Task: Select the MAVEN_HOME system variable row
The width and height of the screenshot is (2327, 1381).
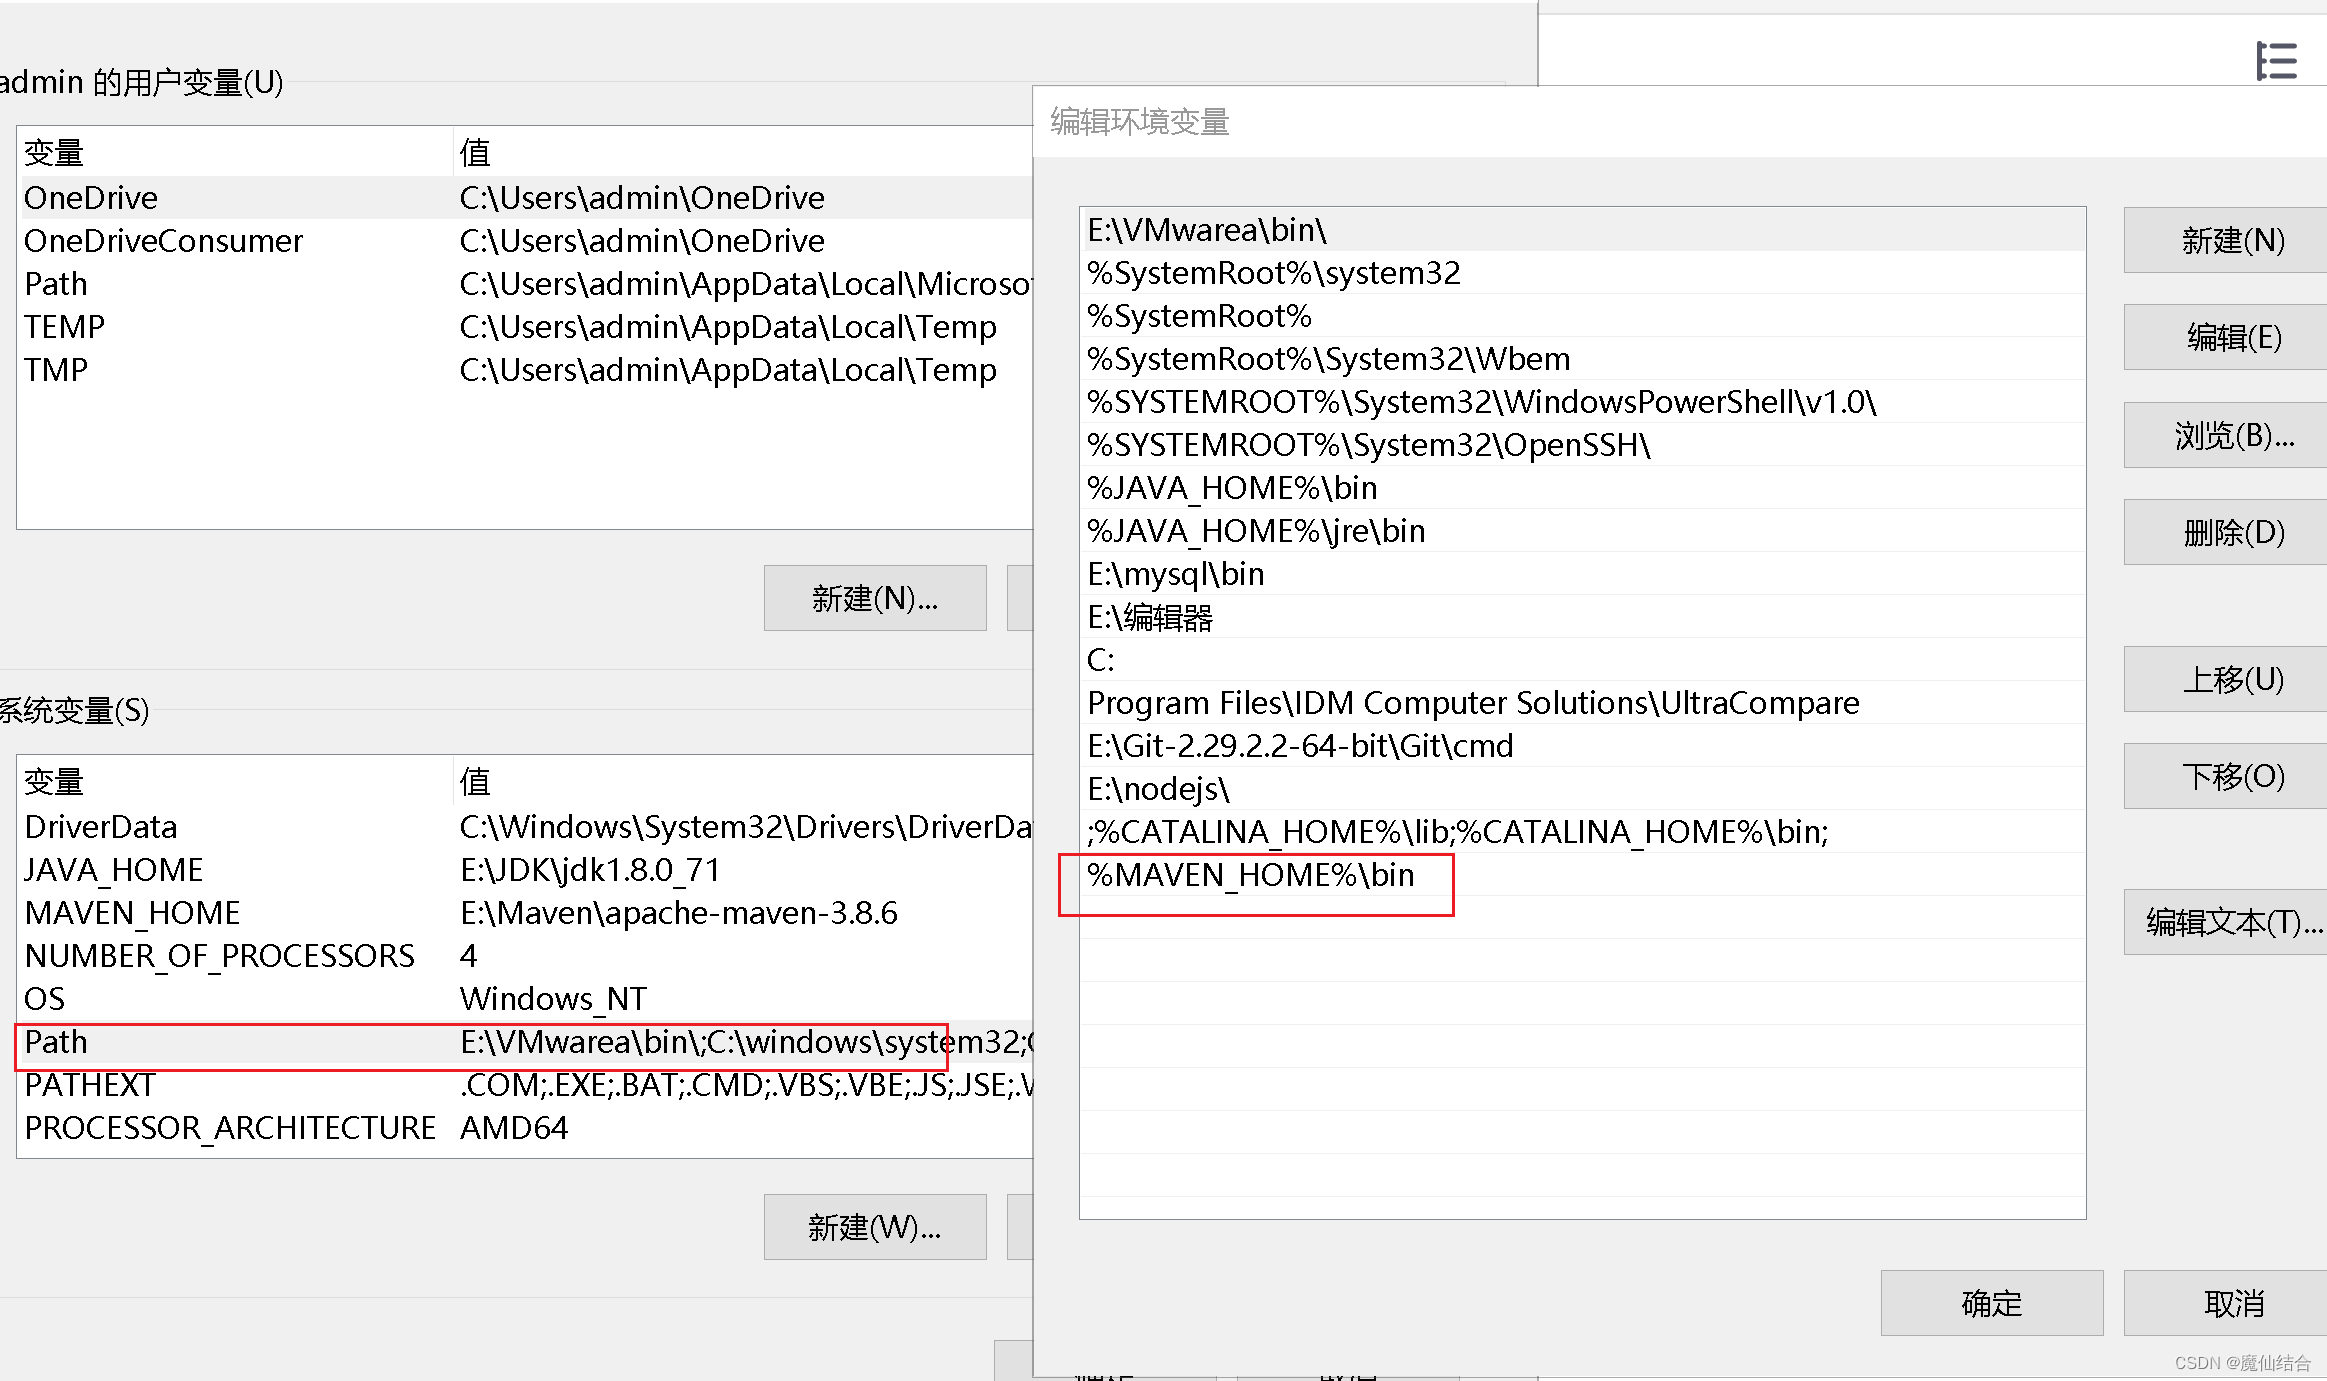Action: coord(525,913)
